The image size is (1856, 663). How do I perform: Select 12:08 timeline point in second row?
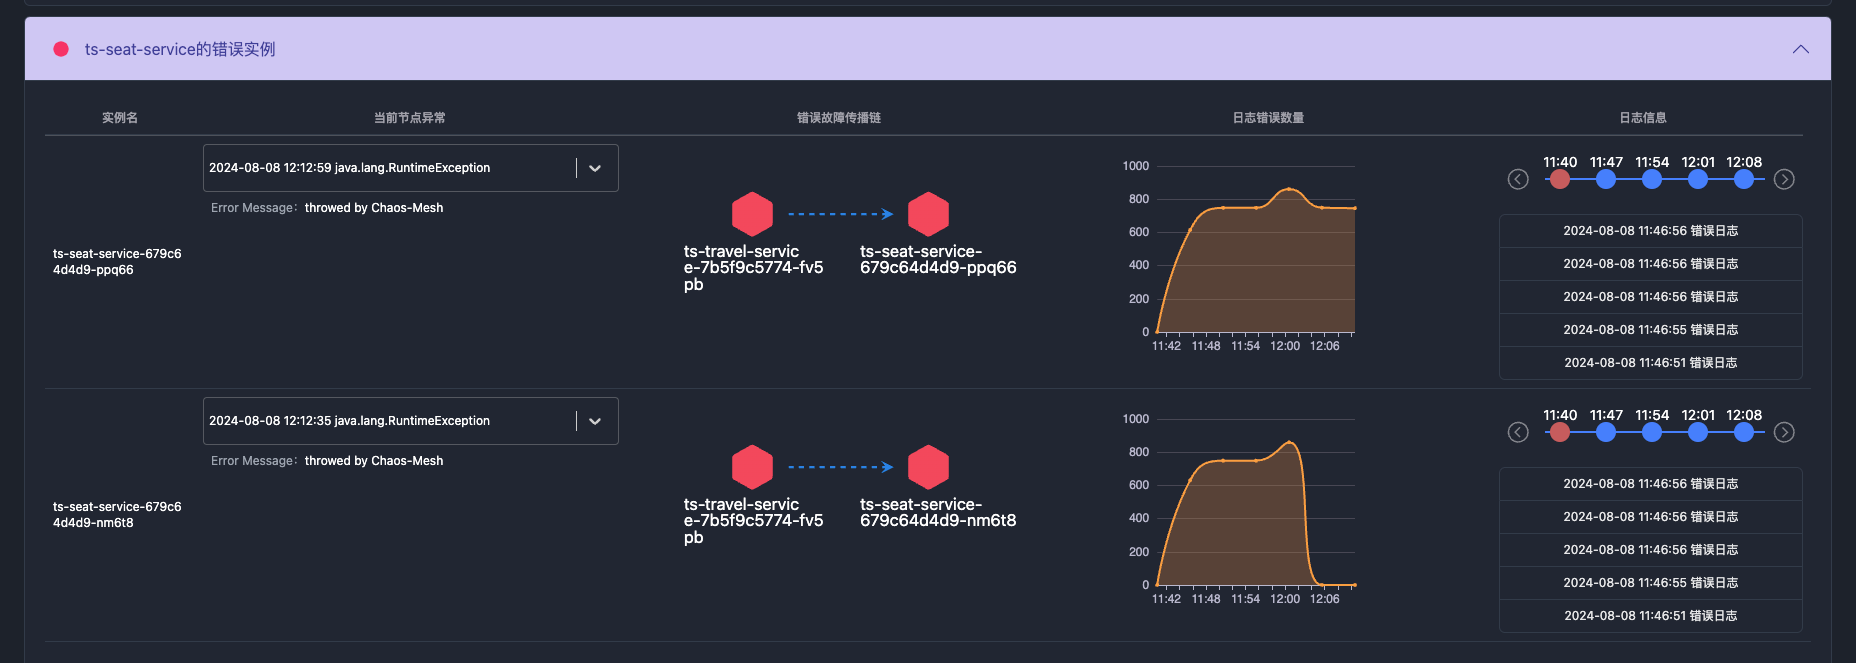[1744, 432]
